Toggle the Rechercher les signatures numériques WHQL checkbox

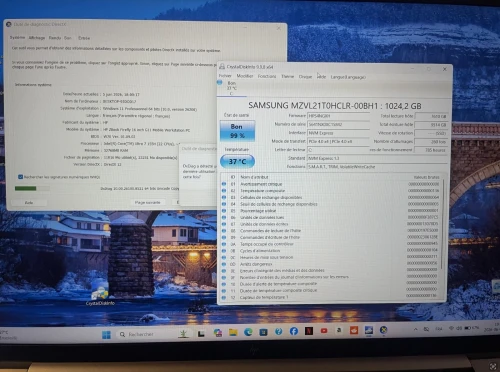click(20, 177)
